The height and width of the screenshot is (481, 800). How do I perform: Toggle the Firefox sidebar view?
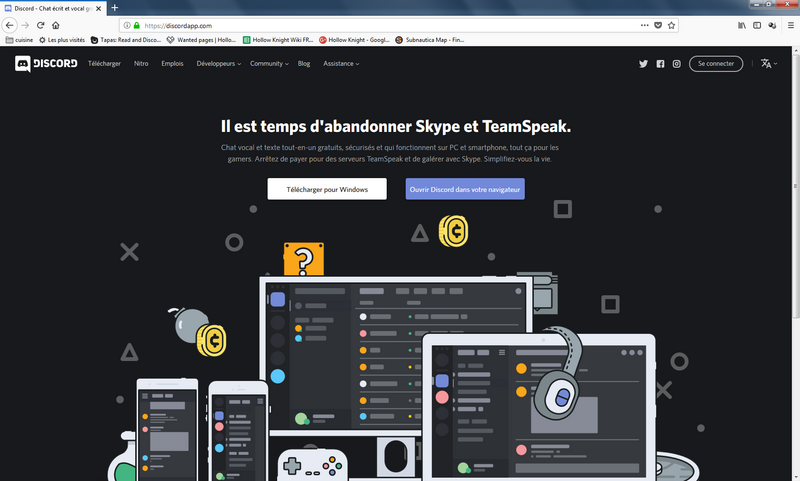758,25
